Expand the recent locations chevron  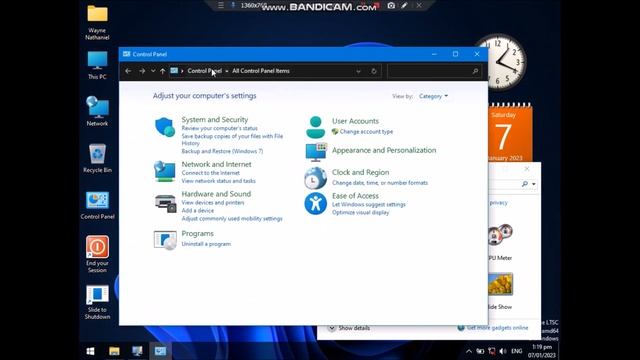(153, 71)
